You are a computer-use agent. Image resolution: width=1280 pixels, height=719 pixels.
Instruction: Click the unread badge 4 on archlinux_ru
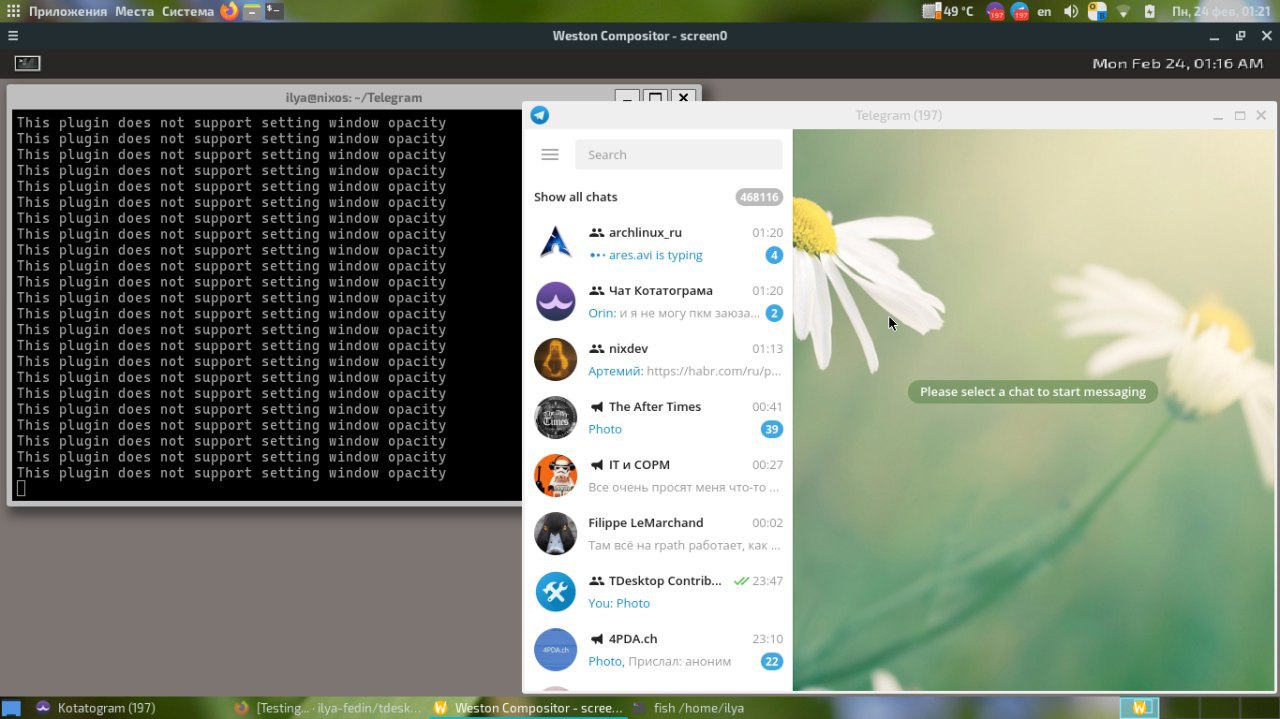tap(774, 255)
